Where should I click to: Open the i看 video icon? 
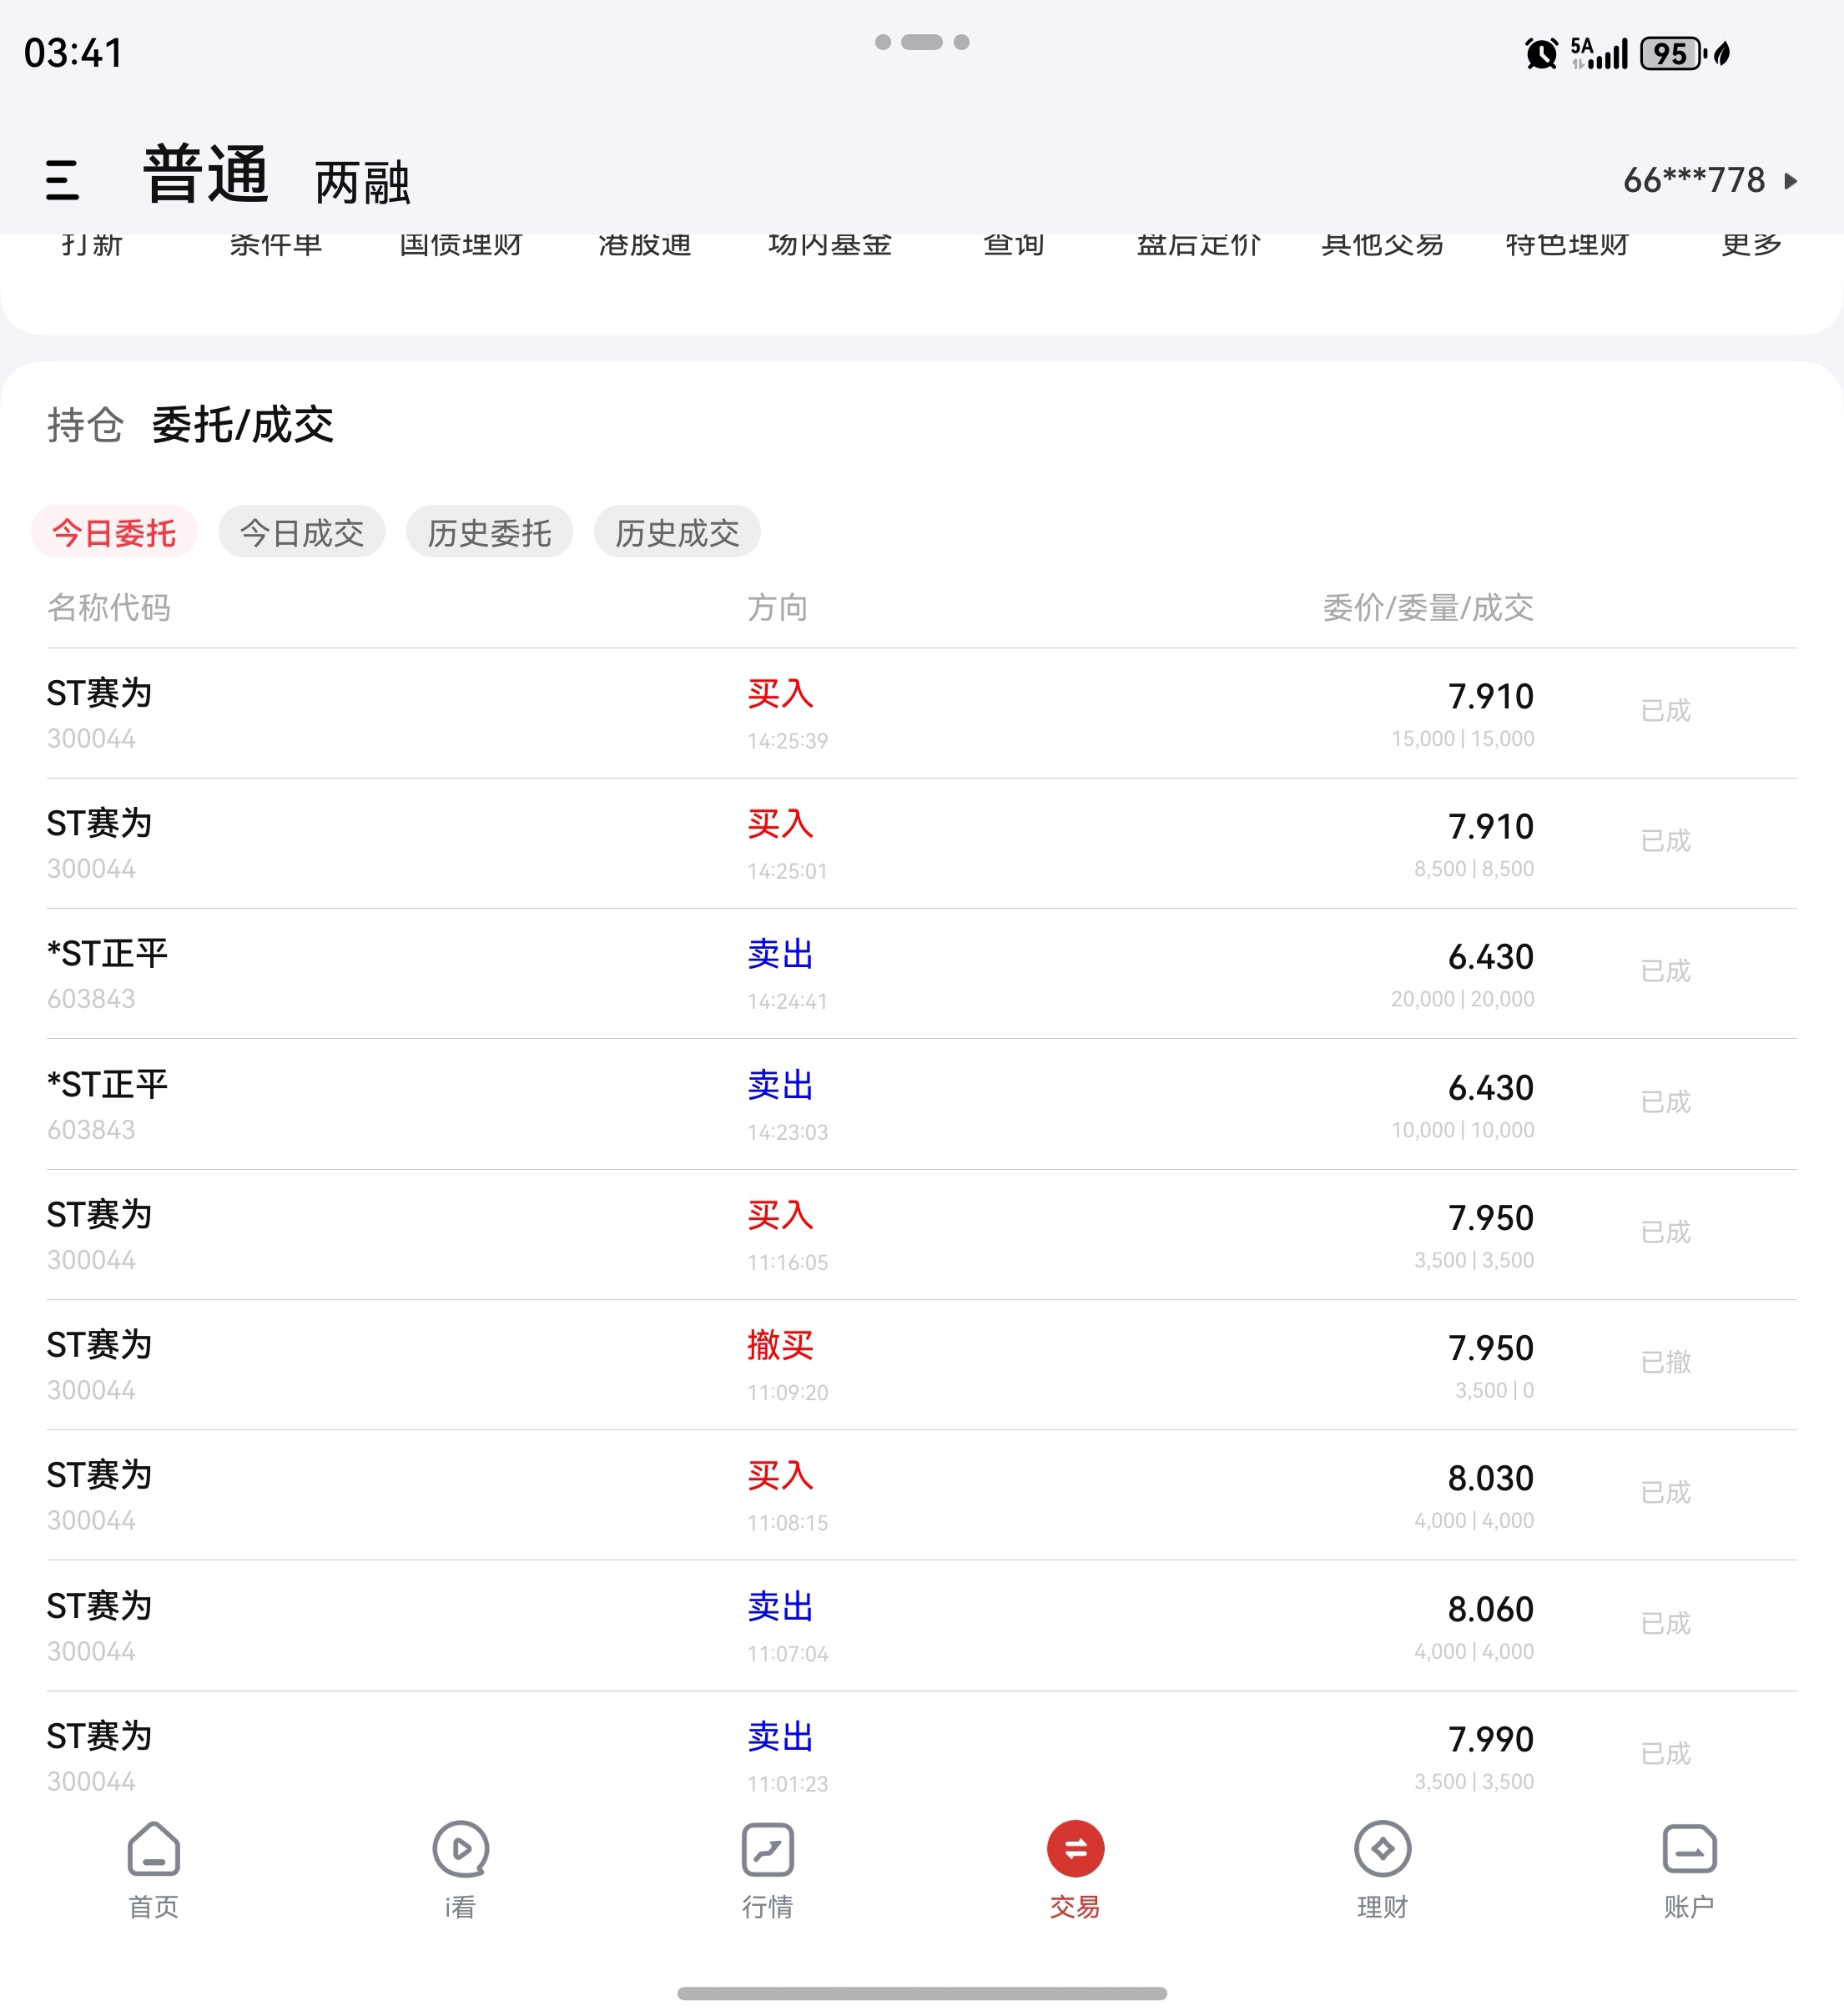460,1849
